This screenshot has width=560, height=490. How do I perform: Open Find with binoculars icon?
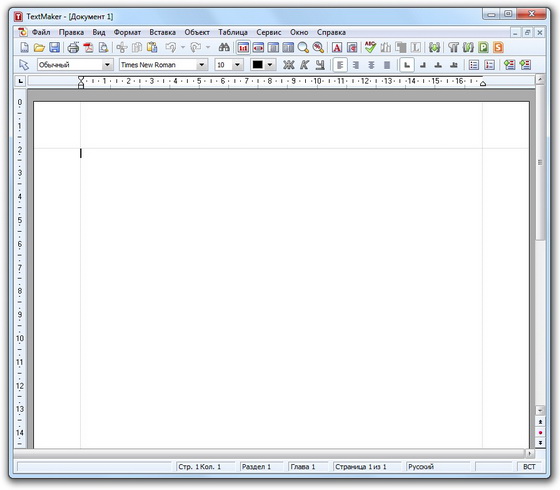click(224, 47)
